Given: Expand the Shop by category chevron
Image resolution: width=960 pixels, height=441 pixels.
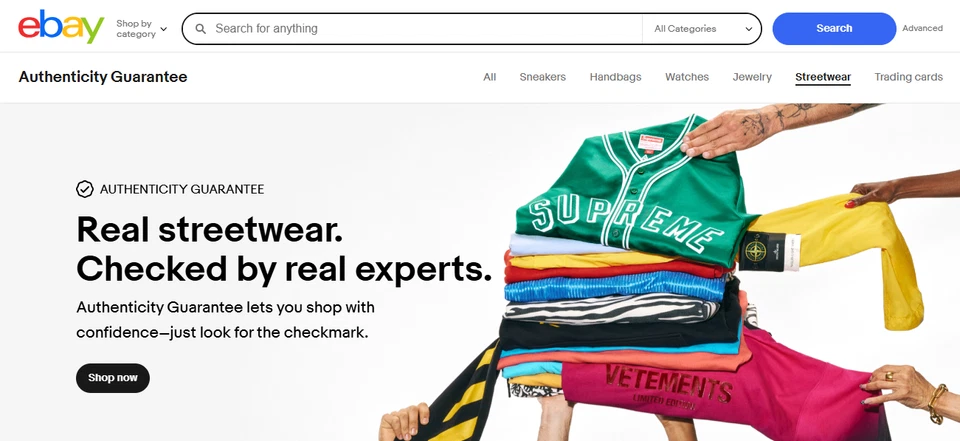Looking at the screenshot, I should click(x=163, y=29).
